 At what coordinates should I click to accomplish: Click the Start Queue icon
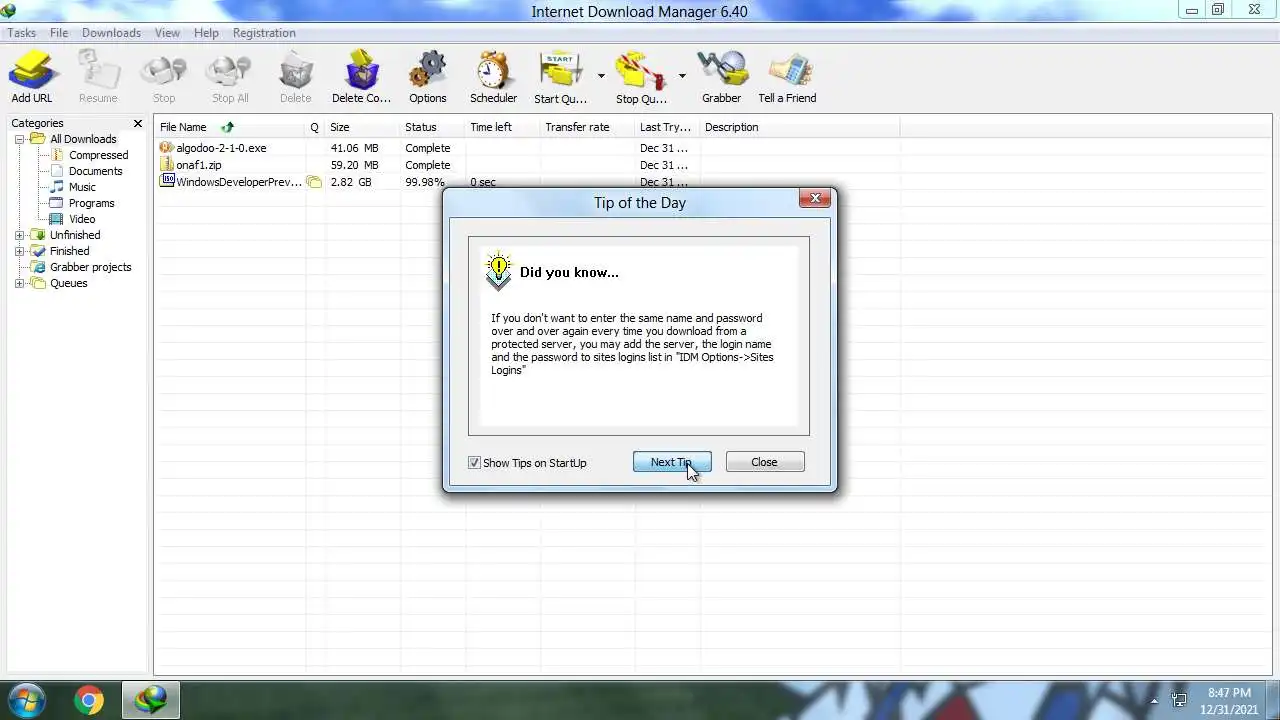point(560,78)
